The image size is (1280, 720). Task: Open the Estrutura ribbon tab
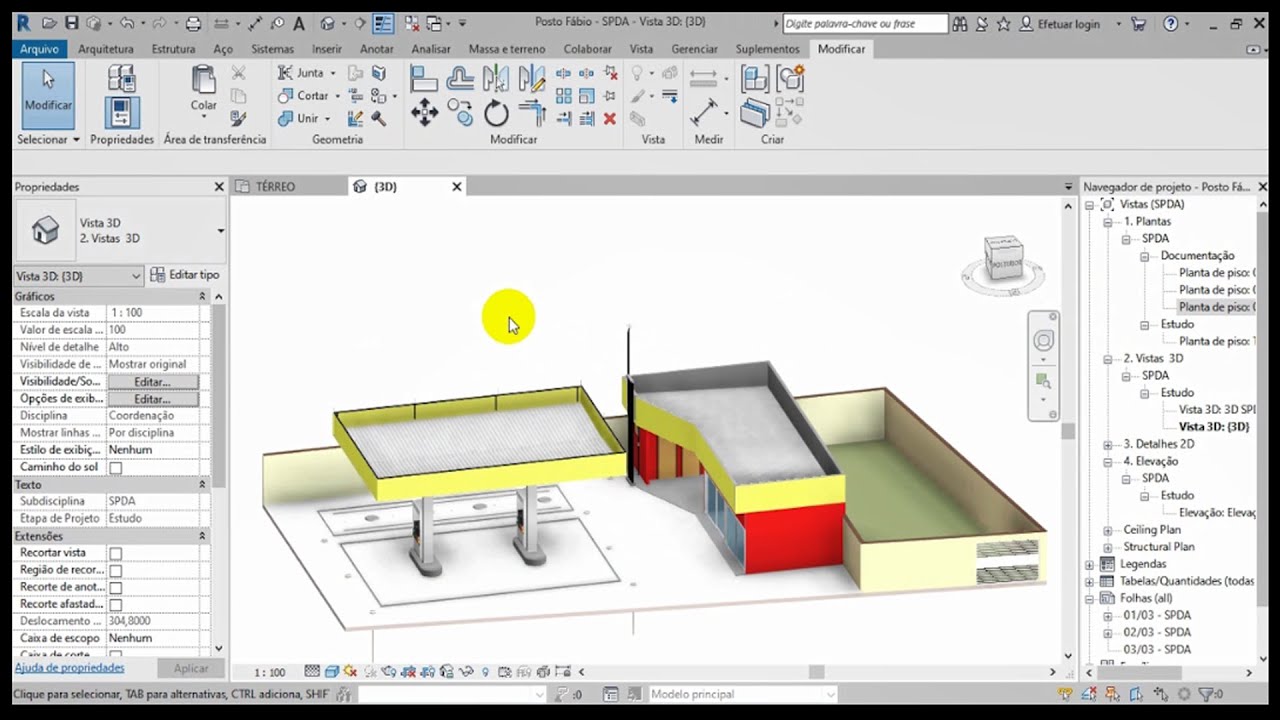pyautogui.click(x=174, y=49)
